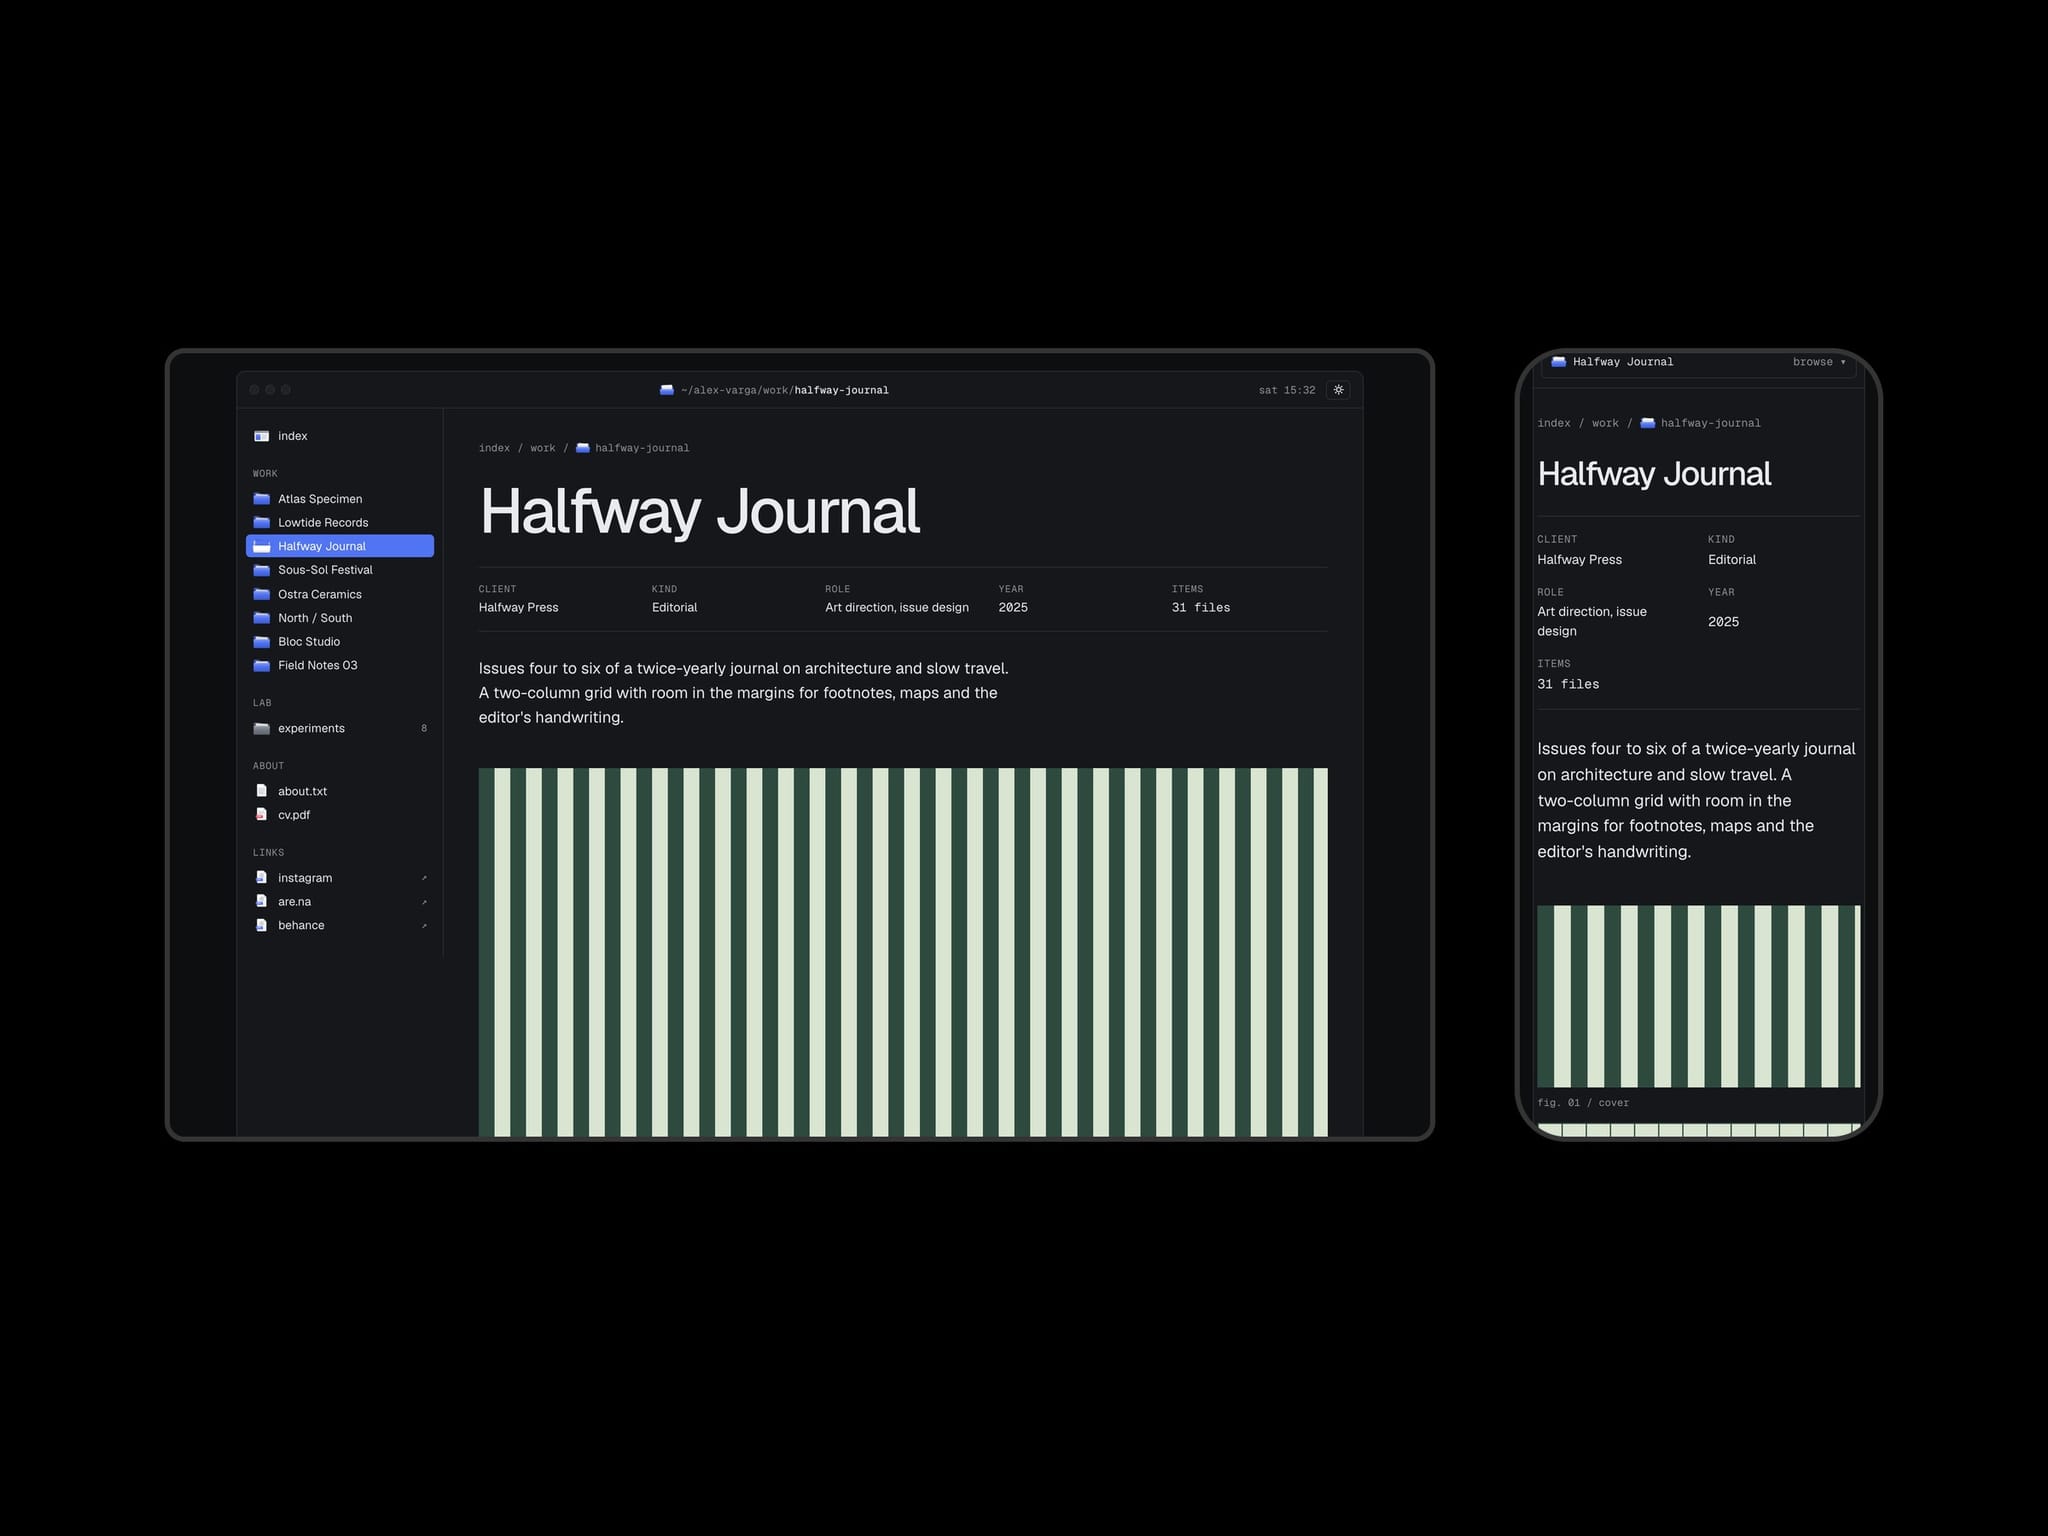
Task: Click the striped cover image on desktop
Action: pos(903,951)
